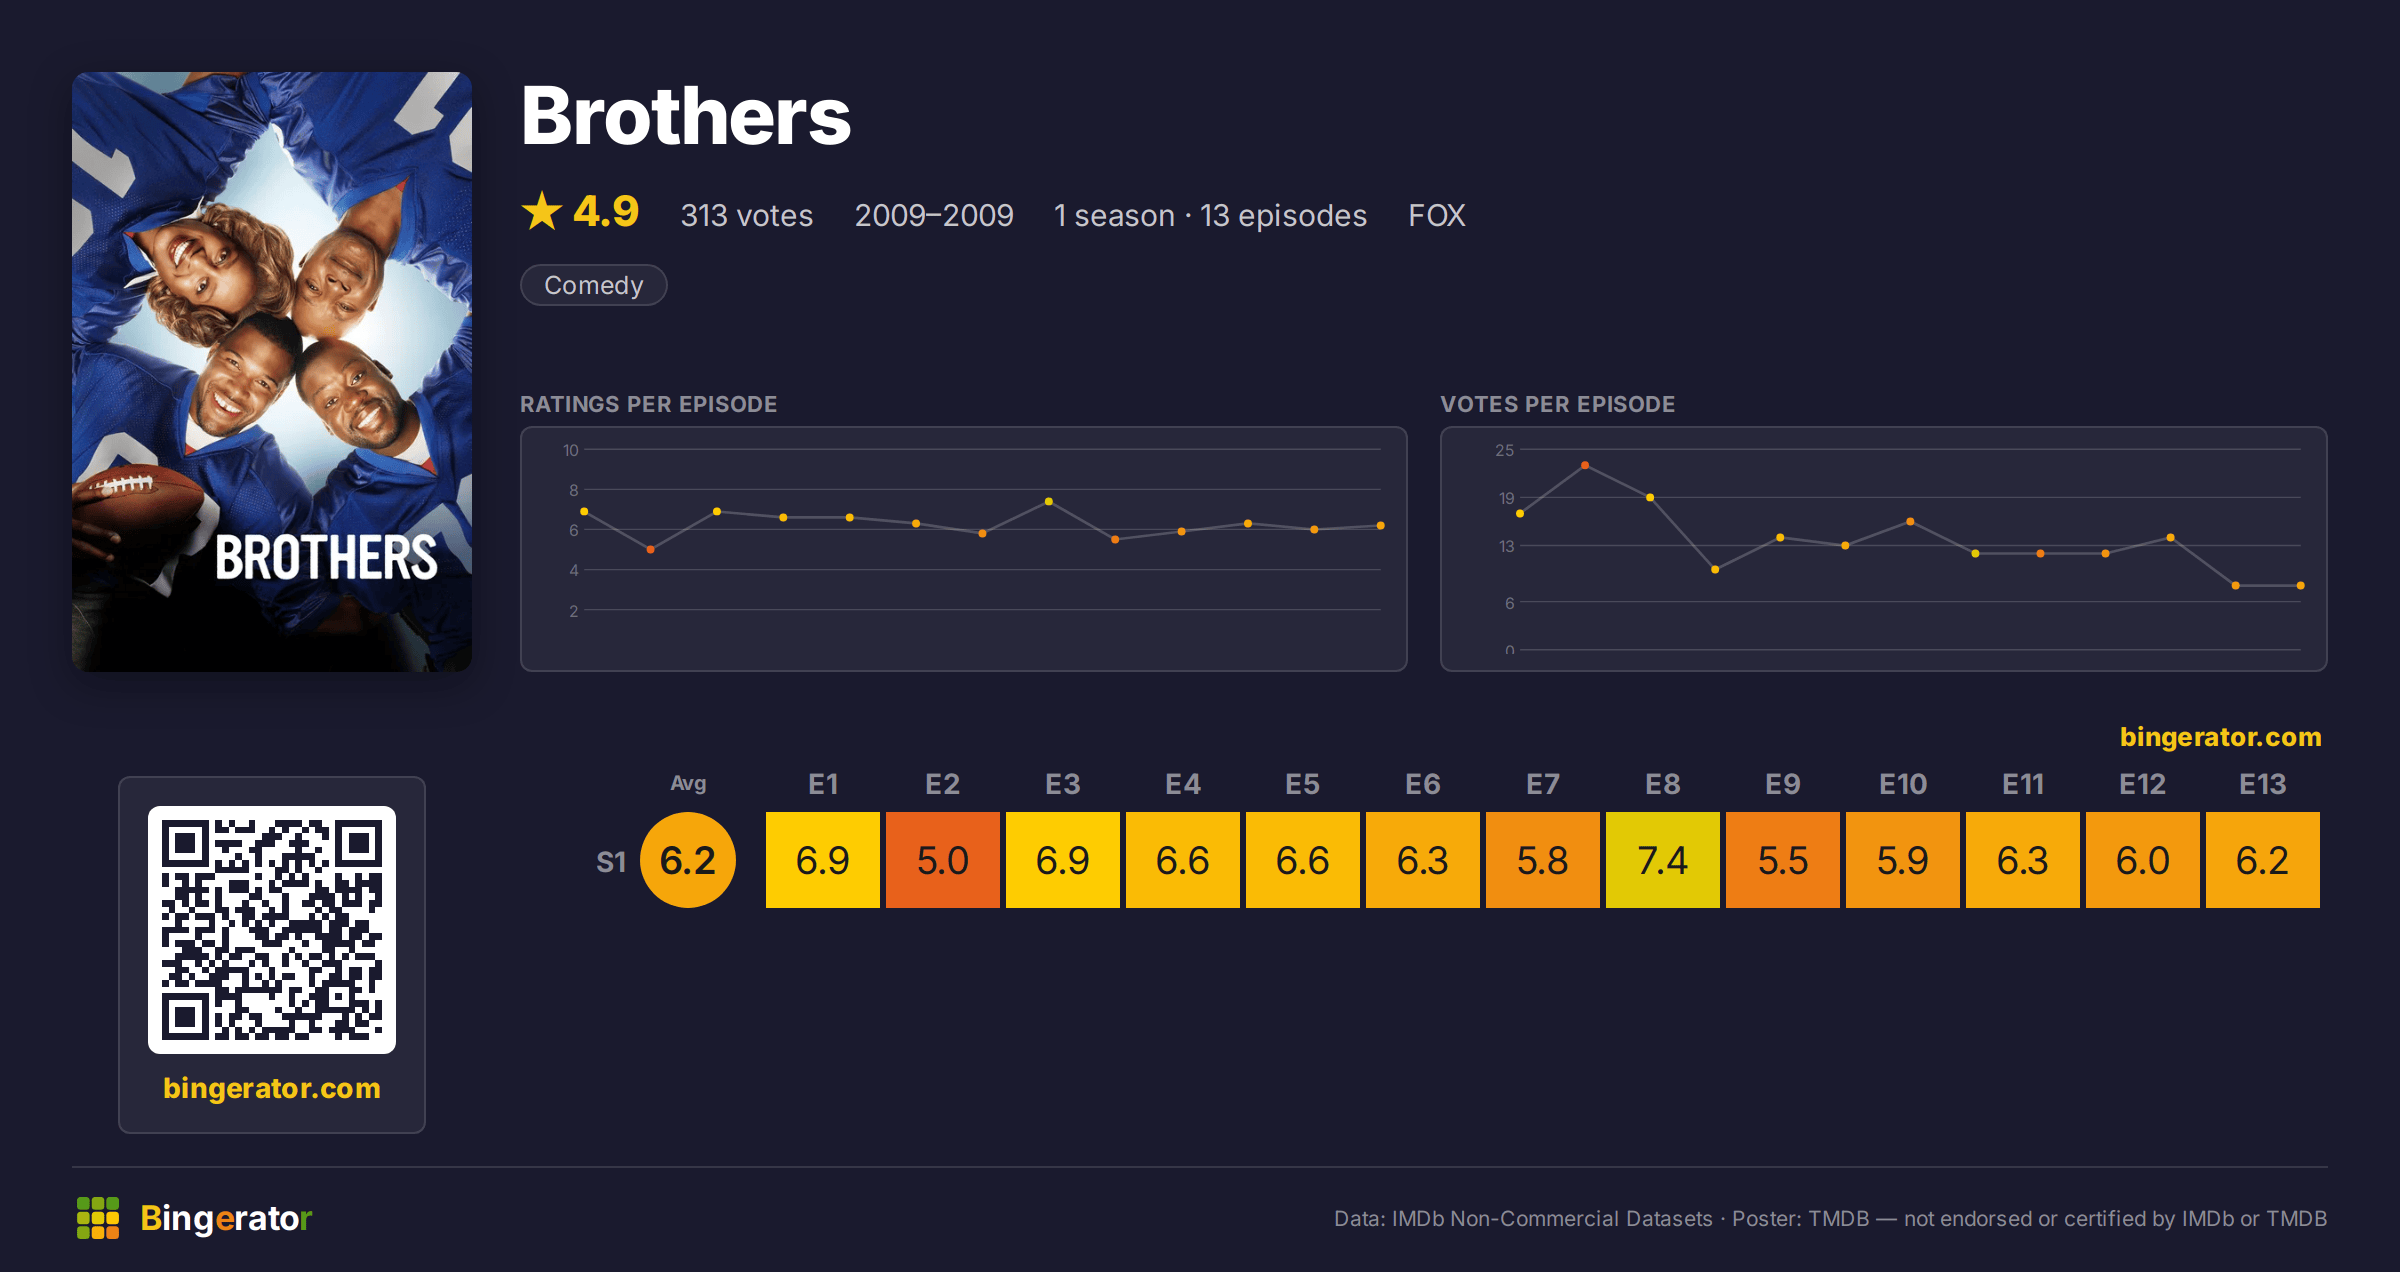
Task: Select the E13 rating cell 6.2
Action: 2263,860
